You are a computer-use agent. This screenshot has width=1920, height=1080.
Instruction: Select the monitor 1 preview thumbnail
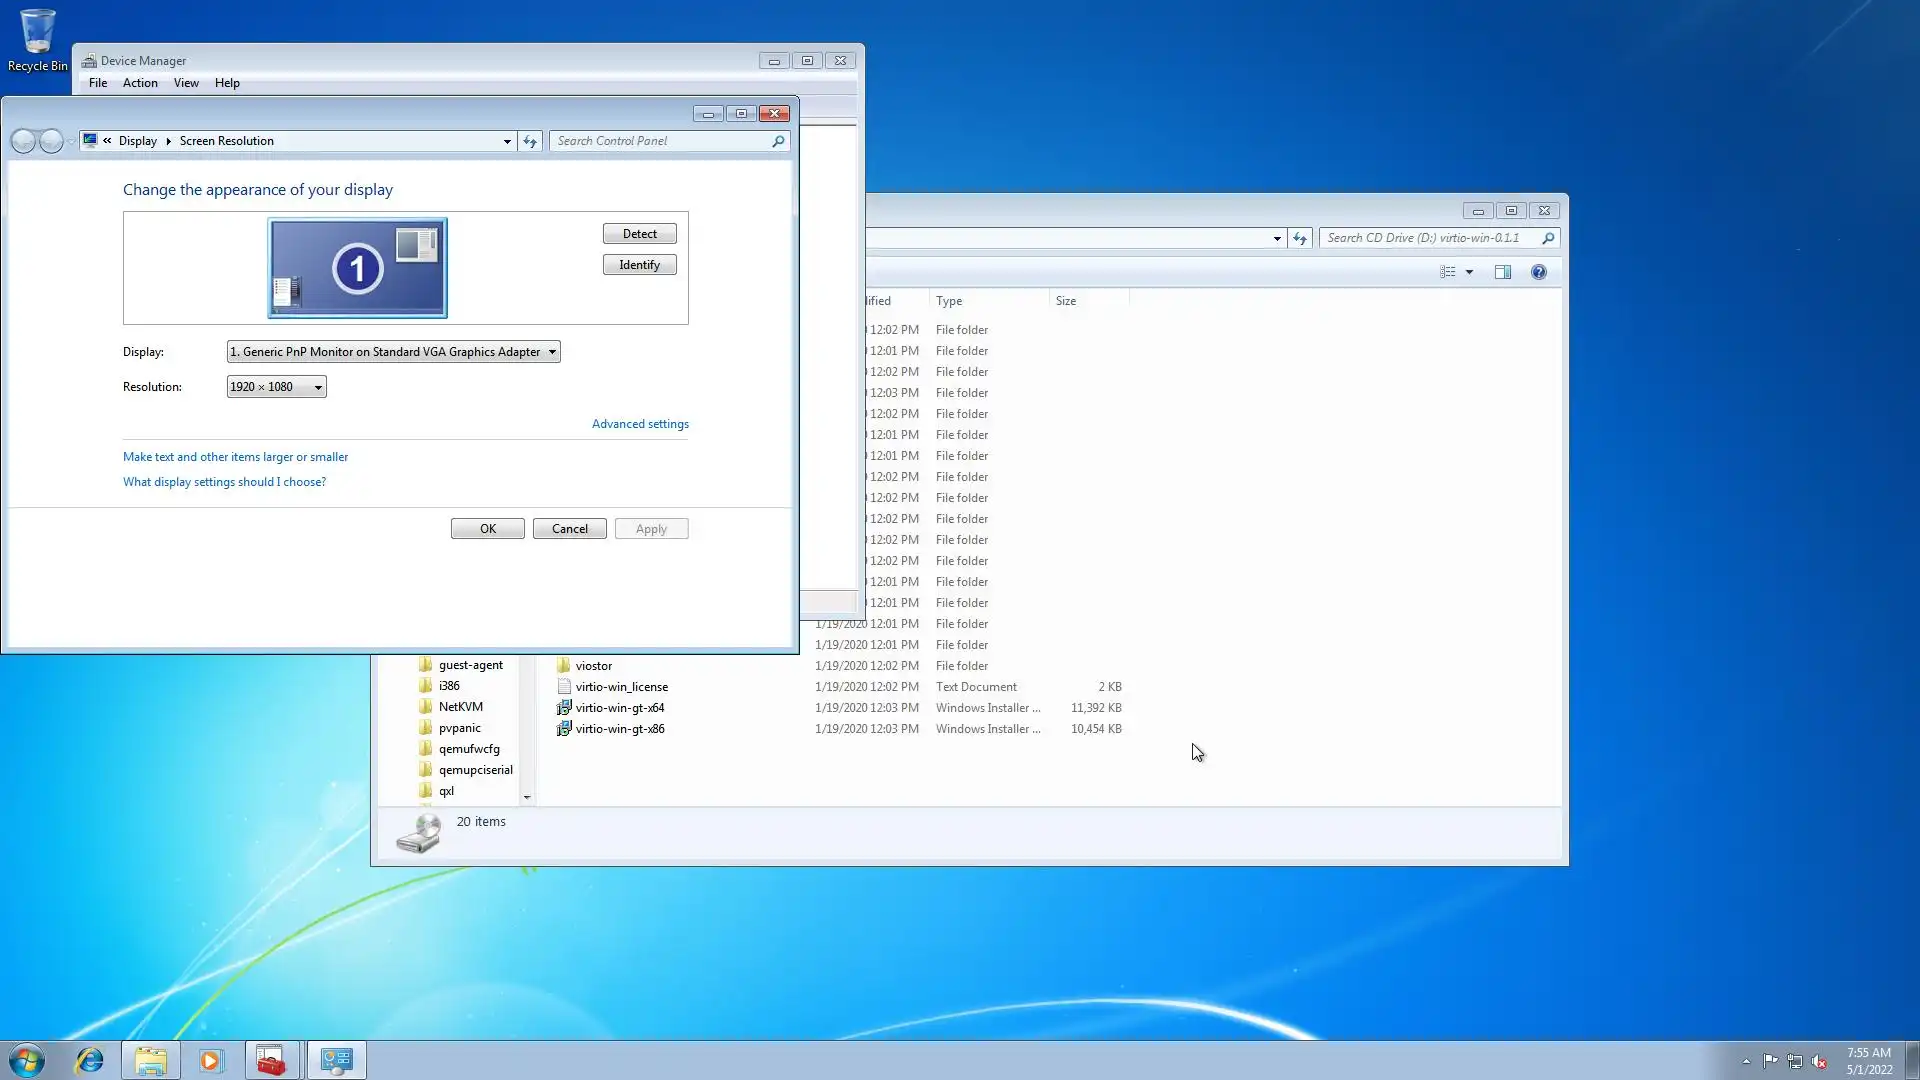(357, 268)
